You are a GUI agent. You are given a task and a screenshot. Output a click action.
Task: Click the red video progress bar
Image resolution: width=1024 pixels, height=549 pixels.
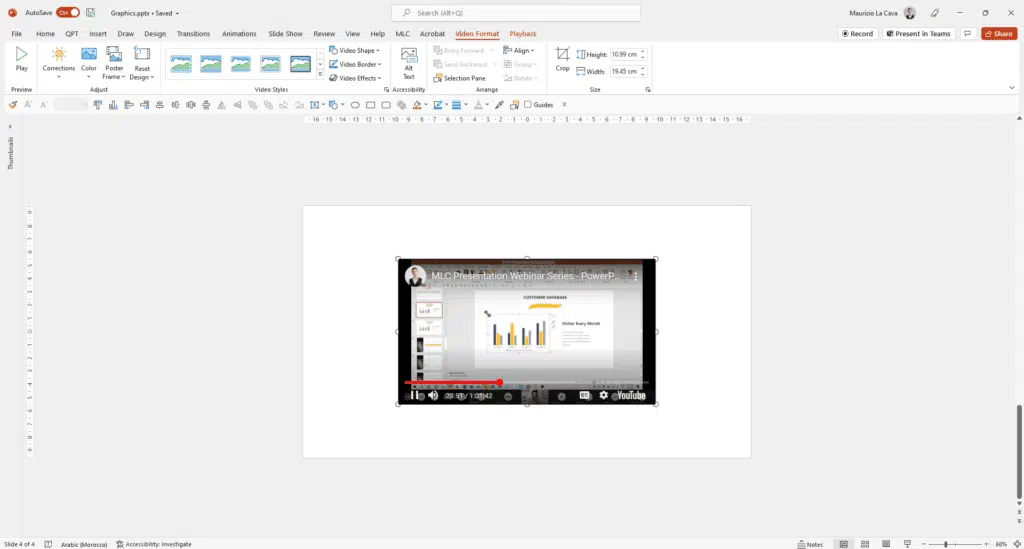click(452, 382)
